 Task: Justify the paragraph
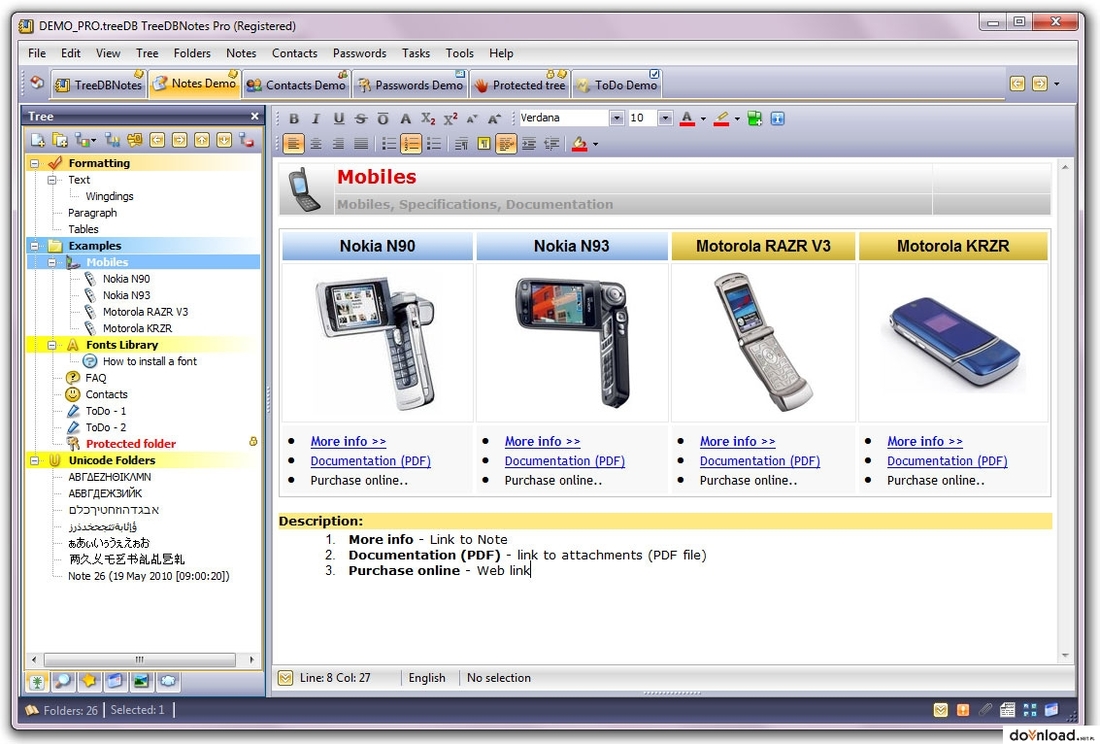pyautogui.click(x=361, y=144)
